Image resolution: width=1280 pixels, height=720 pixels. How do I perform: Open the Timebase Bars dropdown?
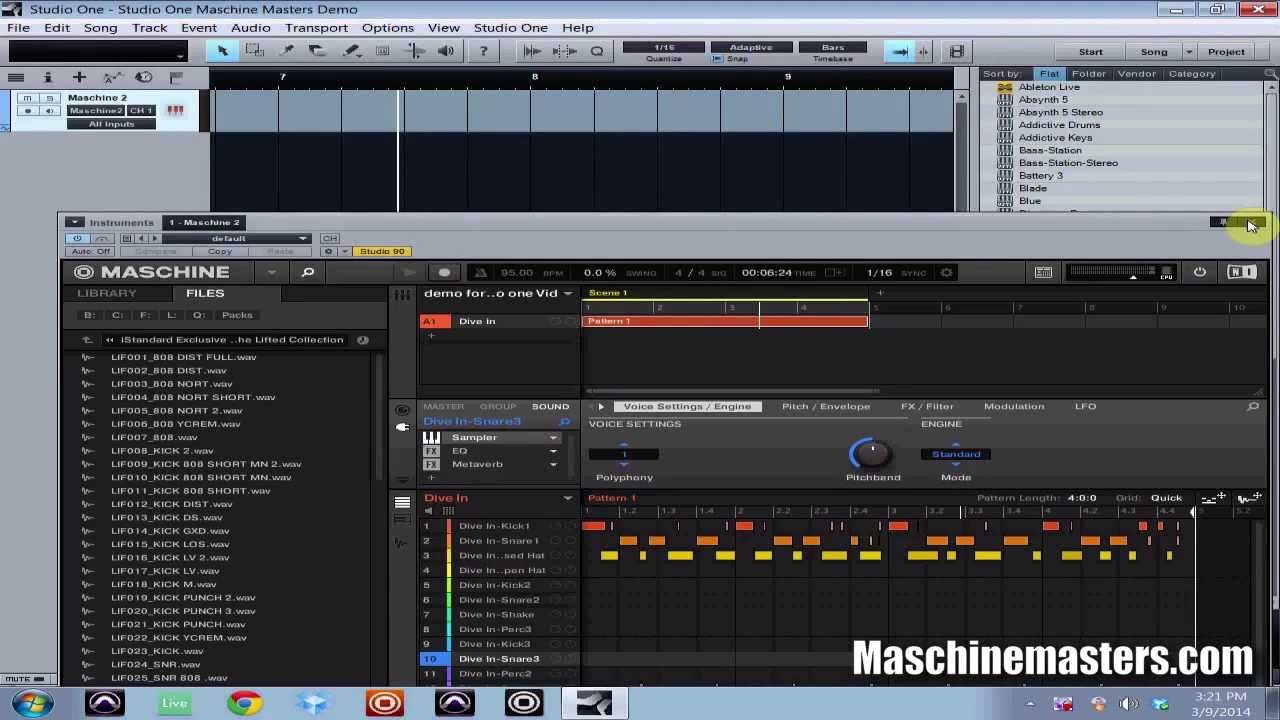(x=833, y=47)
